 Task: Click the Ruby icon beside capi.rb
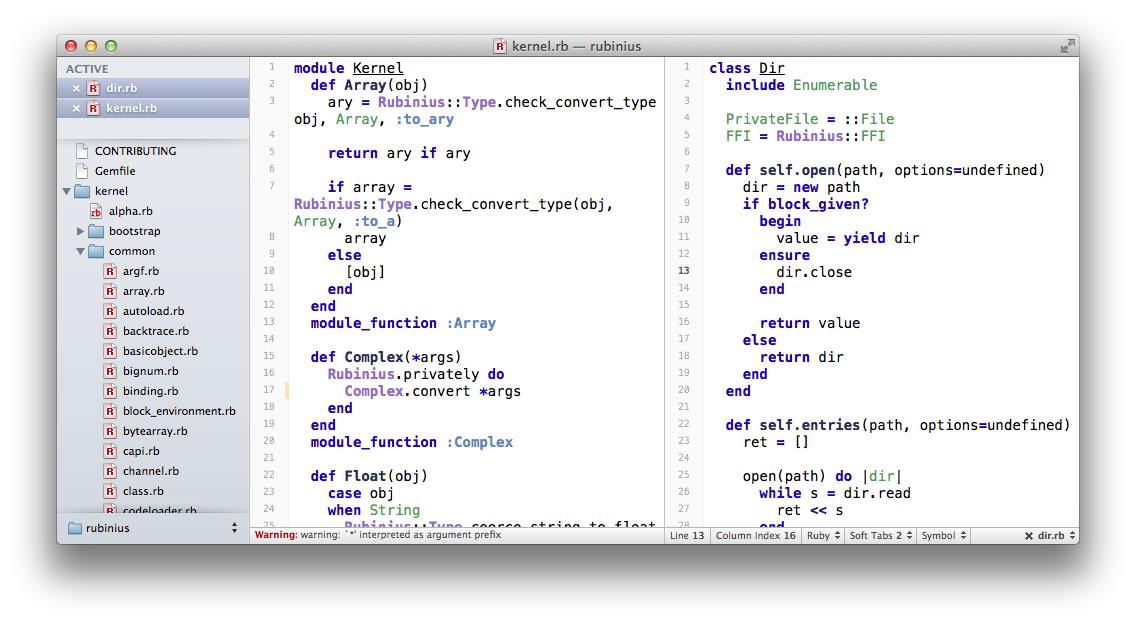point(110,451)
